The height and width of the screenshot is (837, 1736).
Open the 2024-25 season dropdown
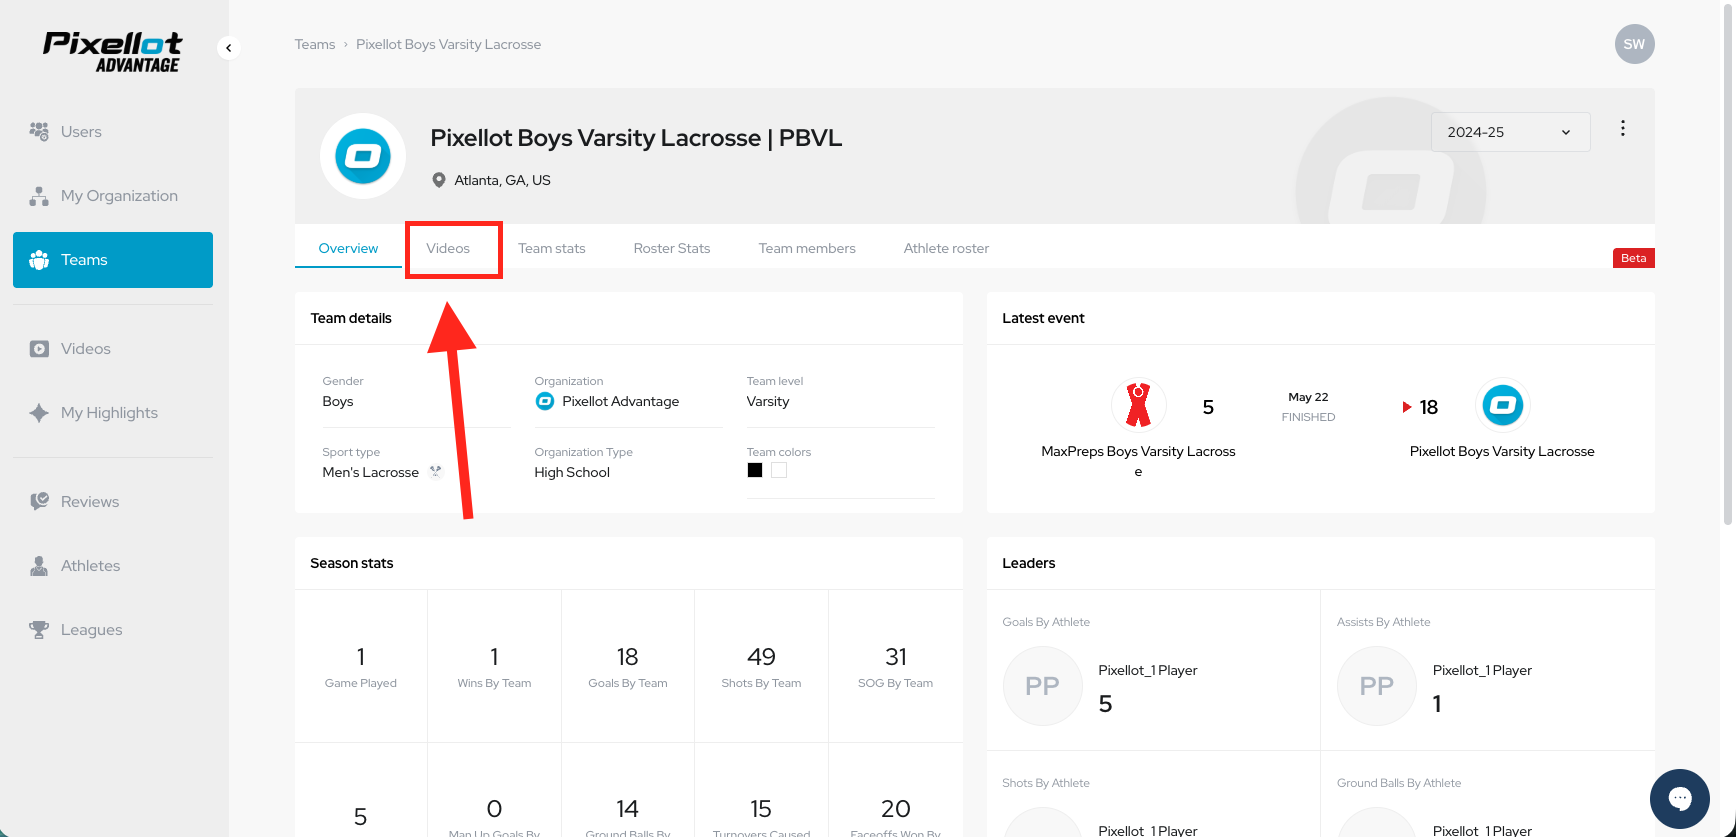point(1509,132)
